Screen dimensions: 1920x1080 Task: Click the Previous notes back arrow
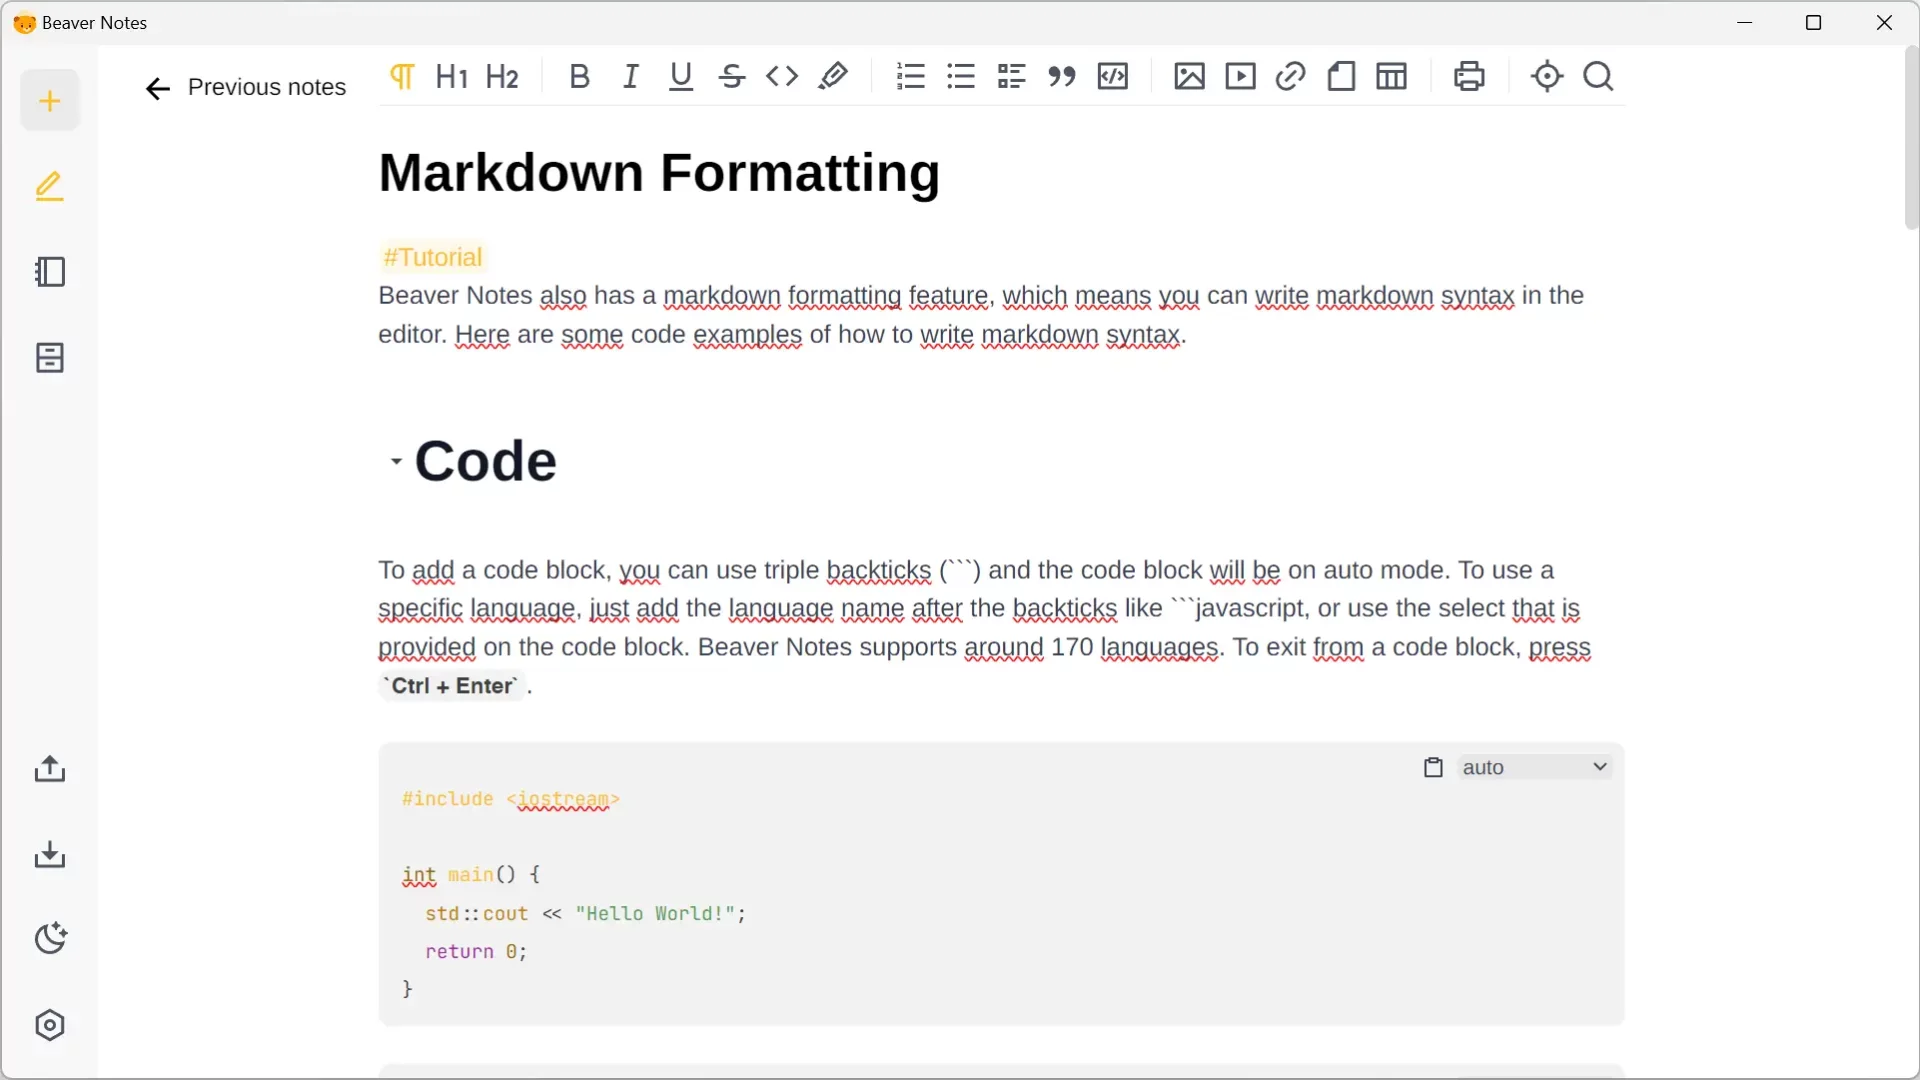pos(157,88)
